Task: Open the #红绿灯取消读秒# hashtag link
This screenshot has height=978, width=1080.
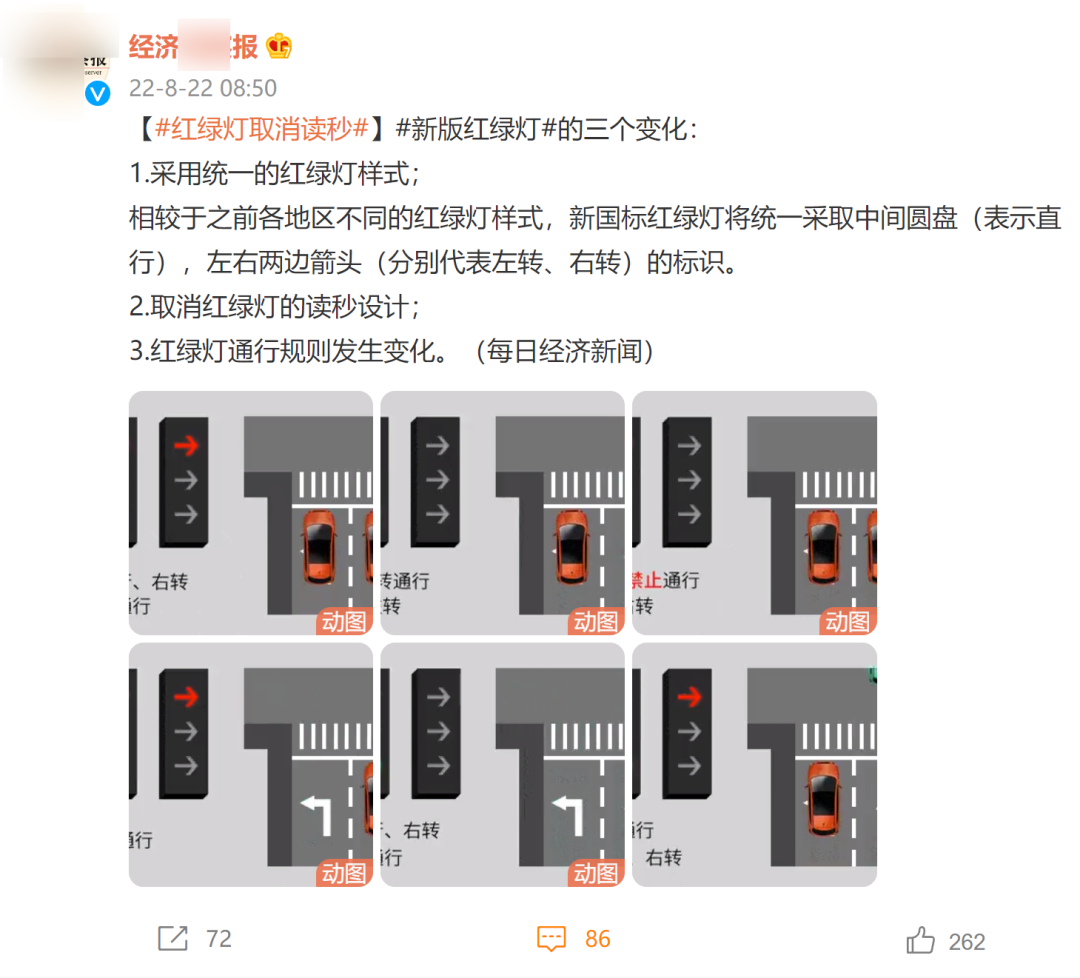Action: coord(262,129)
